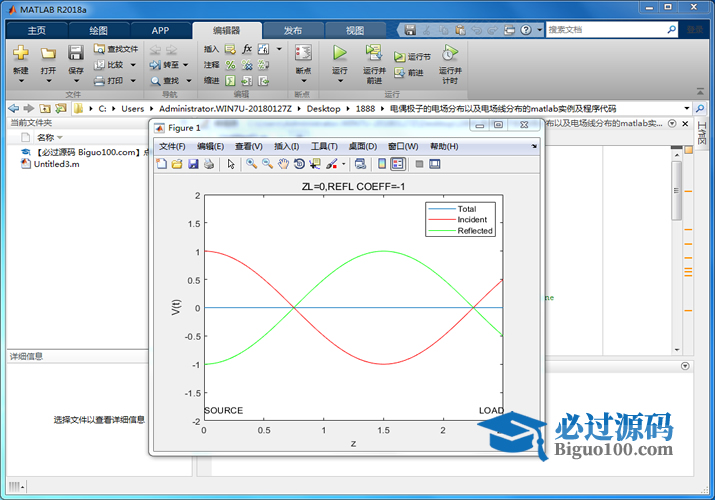Open the 断点 dropdown arrow
Screen dimensions: 715x500
(x=304, y=81)
